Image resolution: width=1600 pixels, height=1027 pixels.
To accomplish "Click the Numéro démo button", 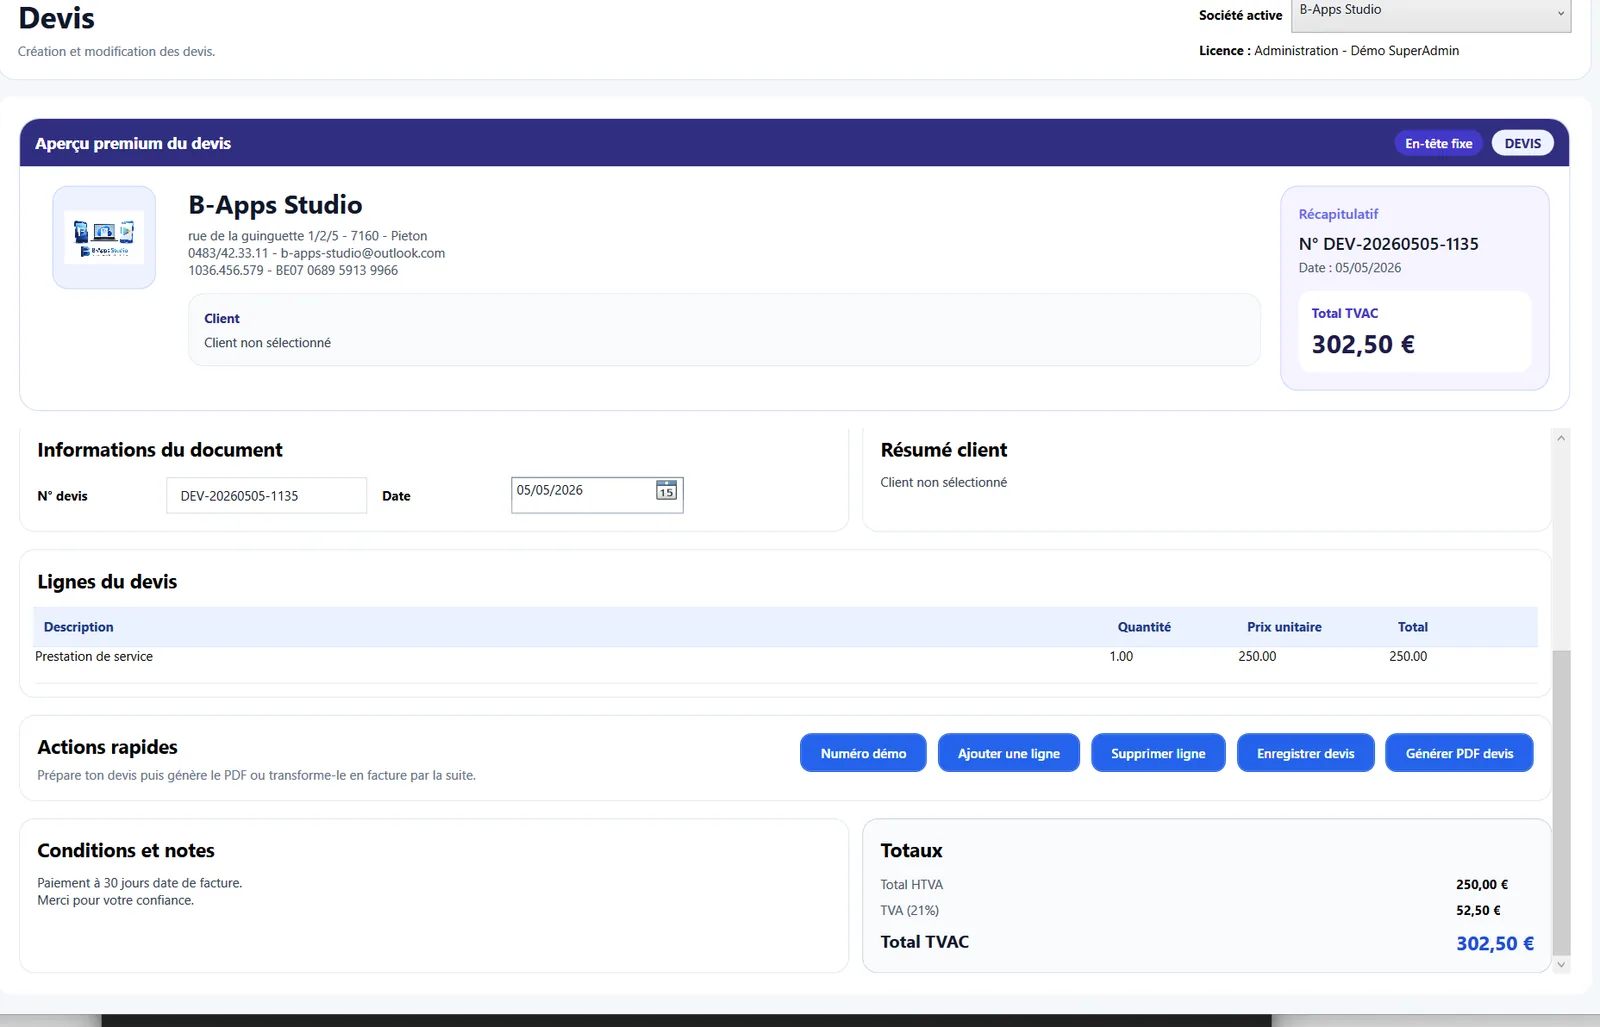I will pos(863,753).
